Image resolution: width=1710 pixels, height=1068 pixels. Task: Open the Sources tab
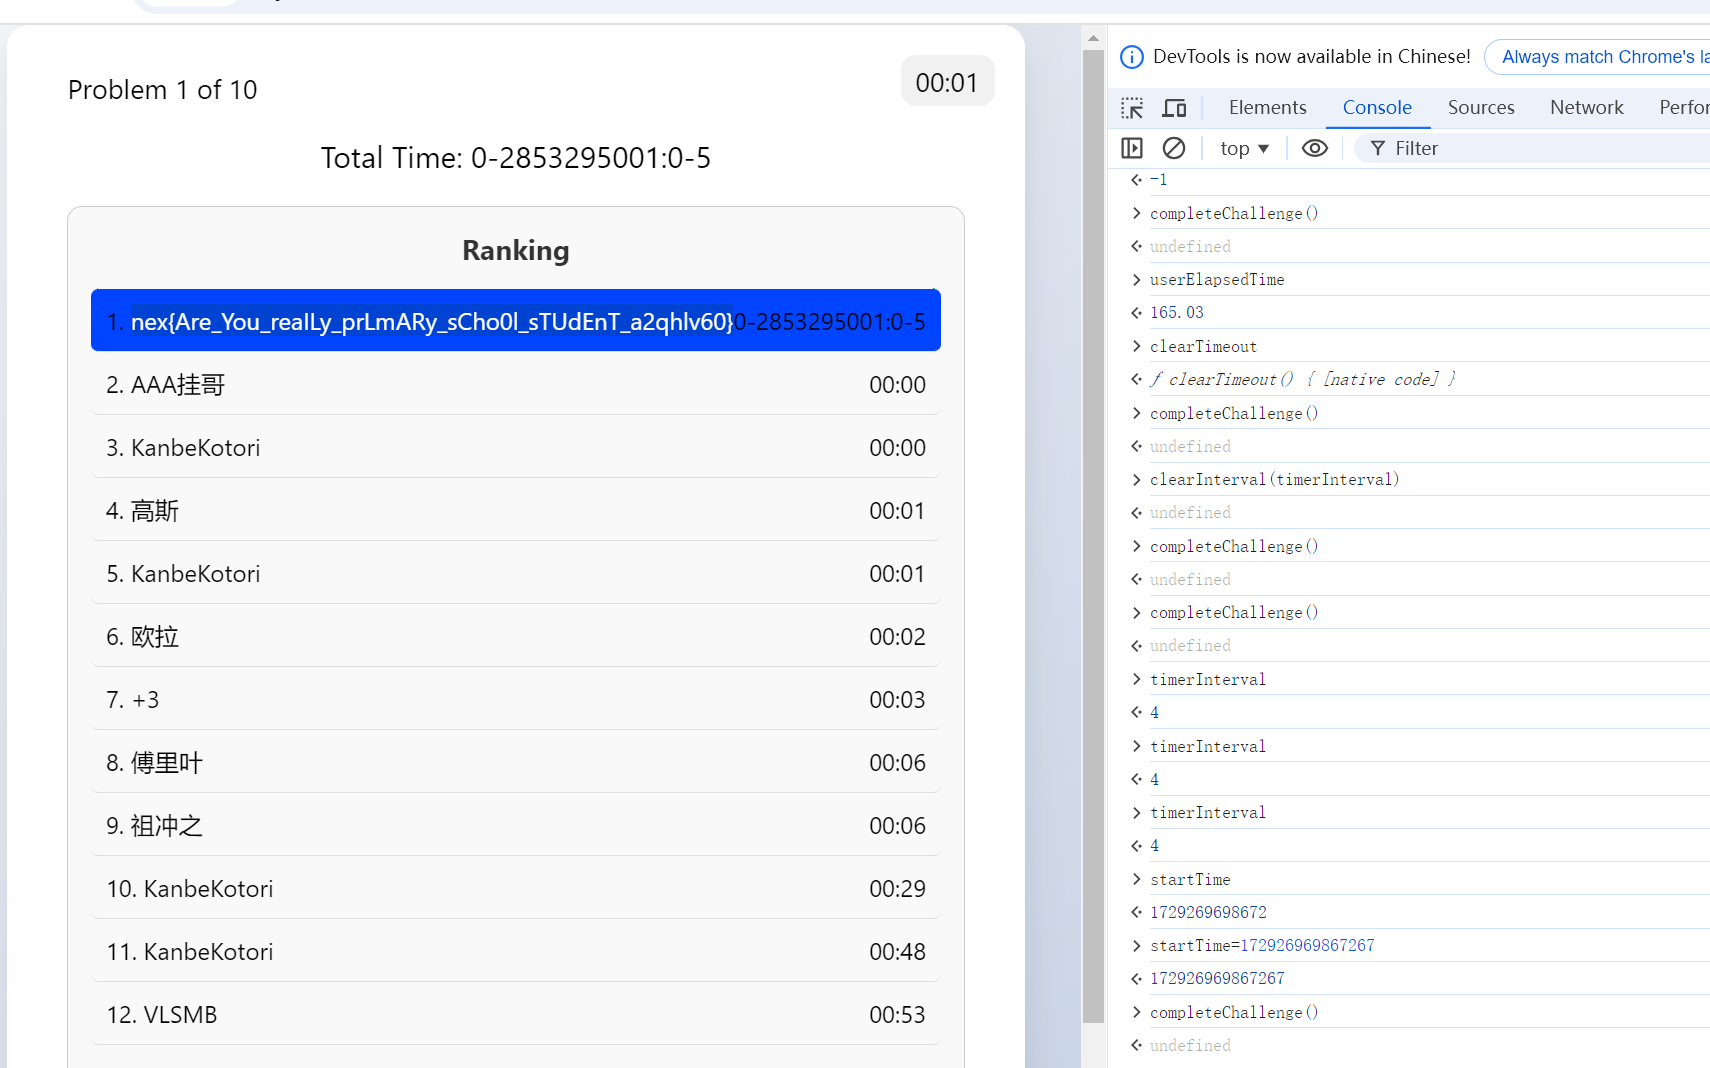point(1480,107)
